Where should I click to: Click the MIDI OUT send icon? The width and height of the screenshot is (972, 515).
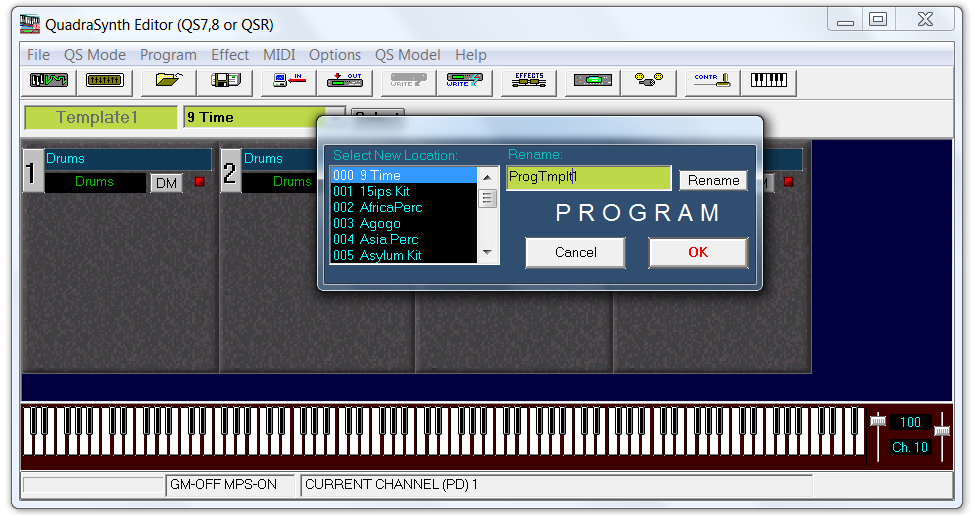[350, 81]
